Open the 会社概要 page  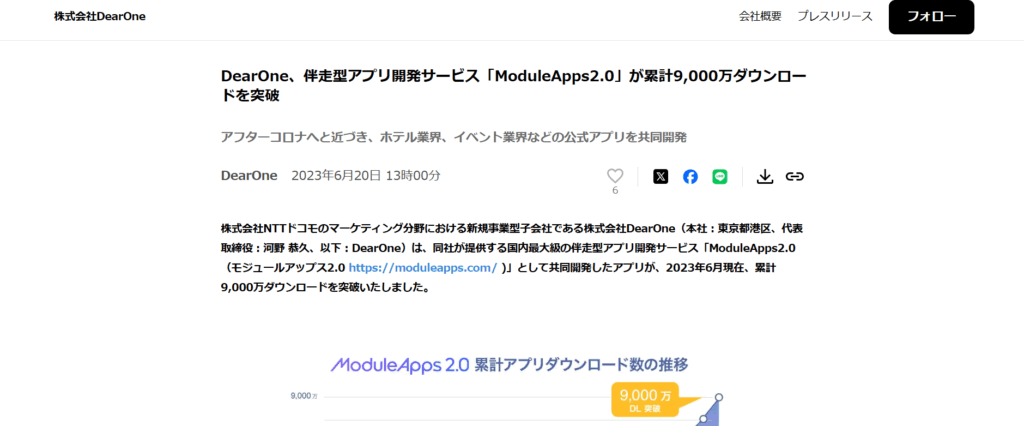(x=760, y=17)
